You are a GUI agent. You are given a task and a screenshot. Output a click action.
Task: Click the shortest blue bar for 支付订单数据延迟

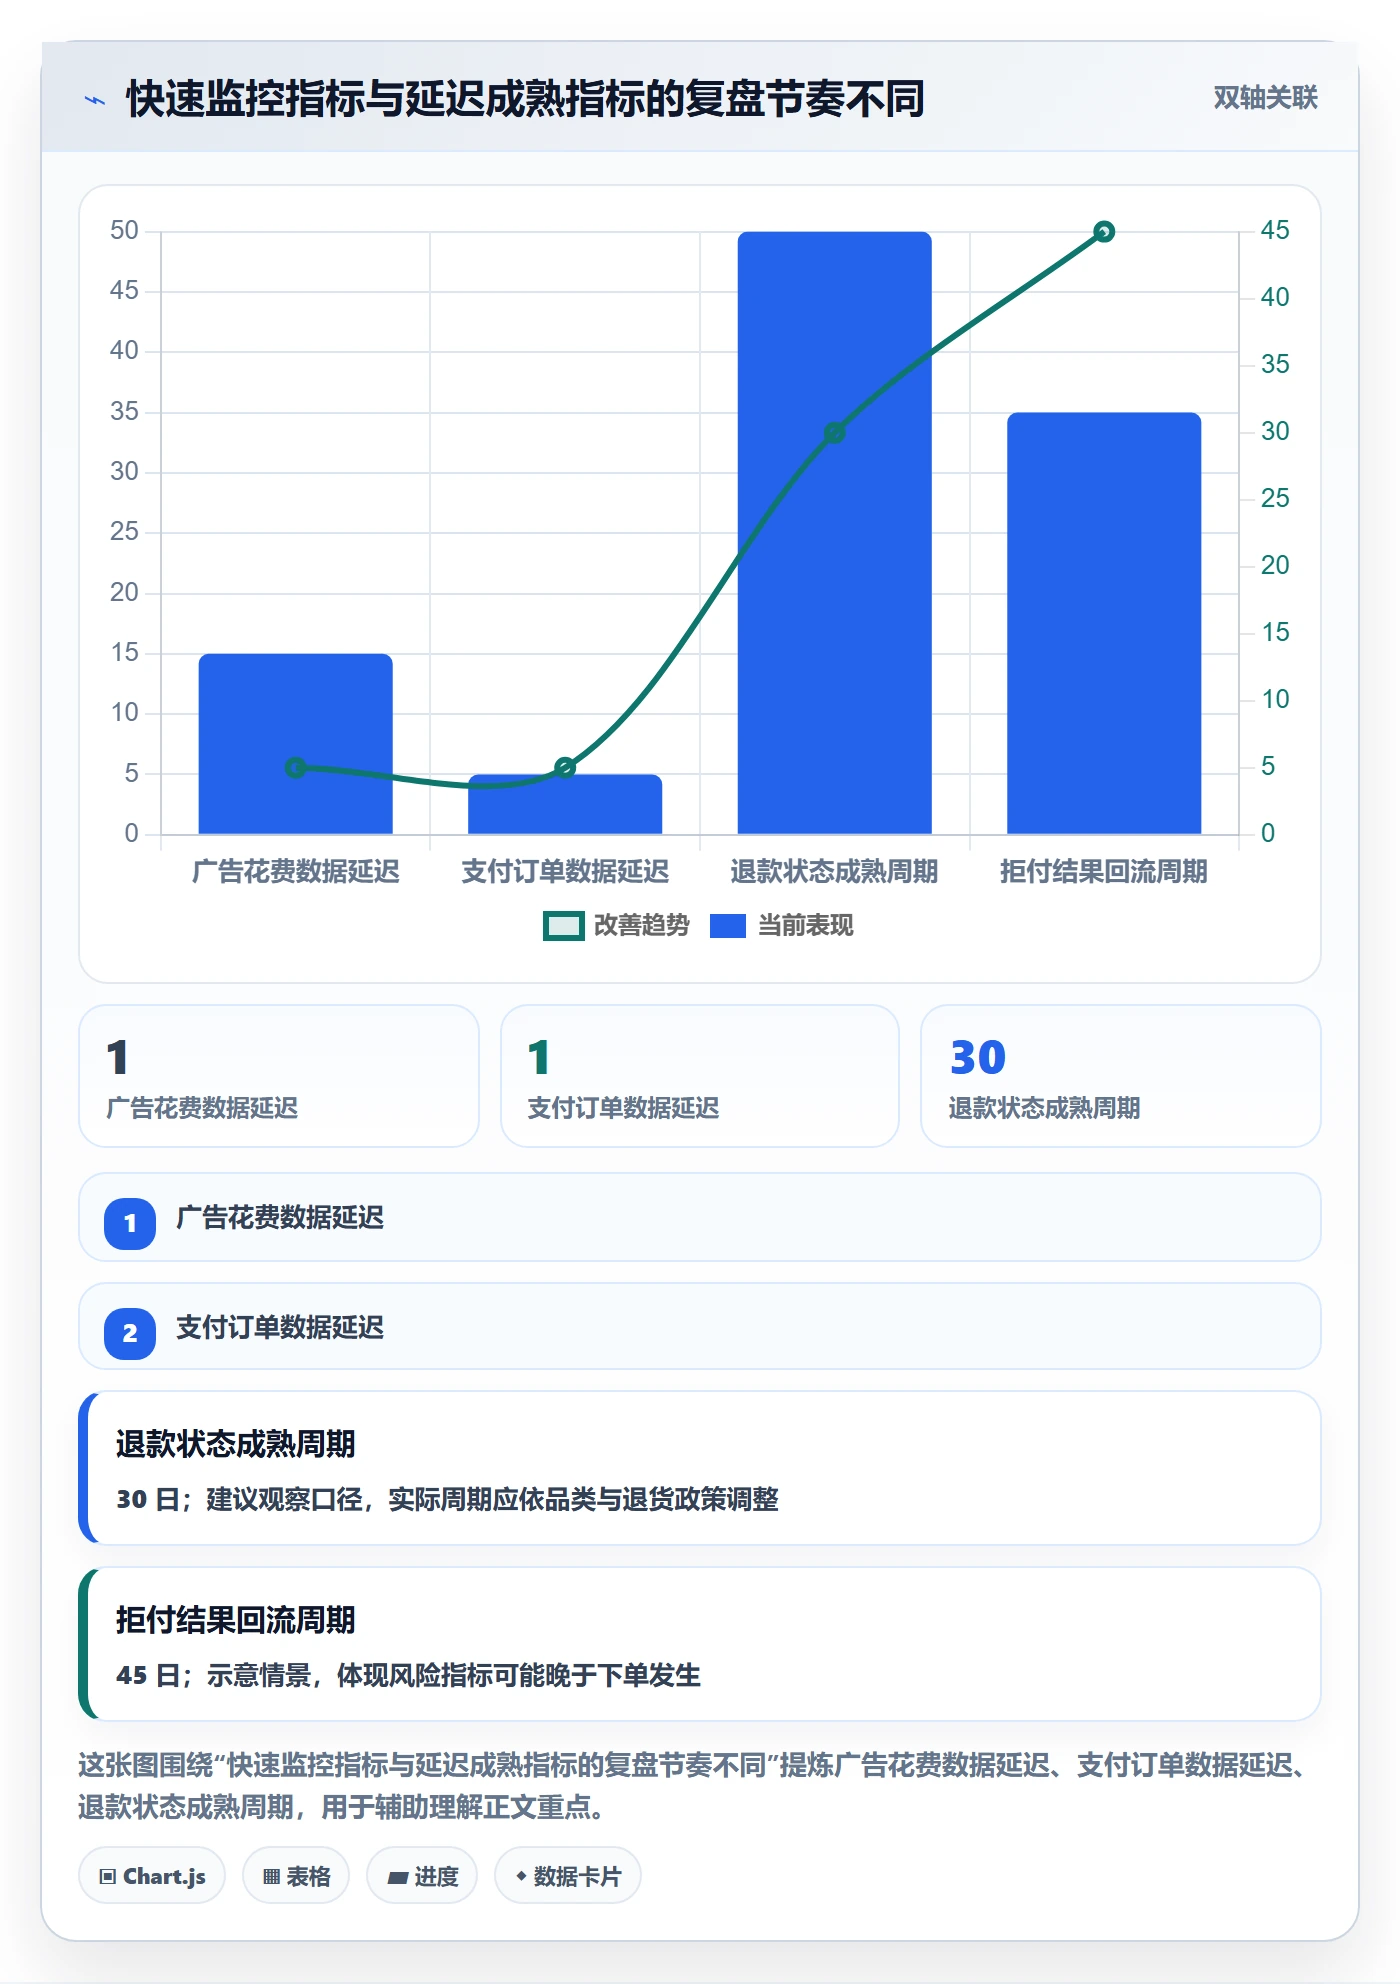565,804
